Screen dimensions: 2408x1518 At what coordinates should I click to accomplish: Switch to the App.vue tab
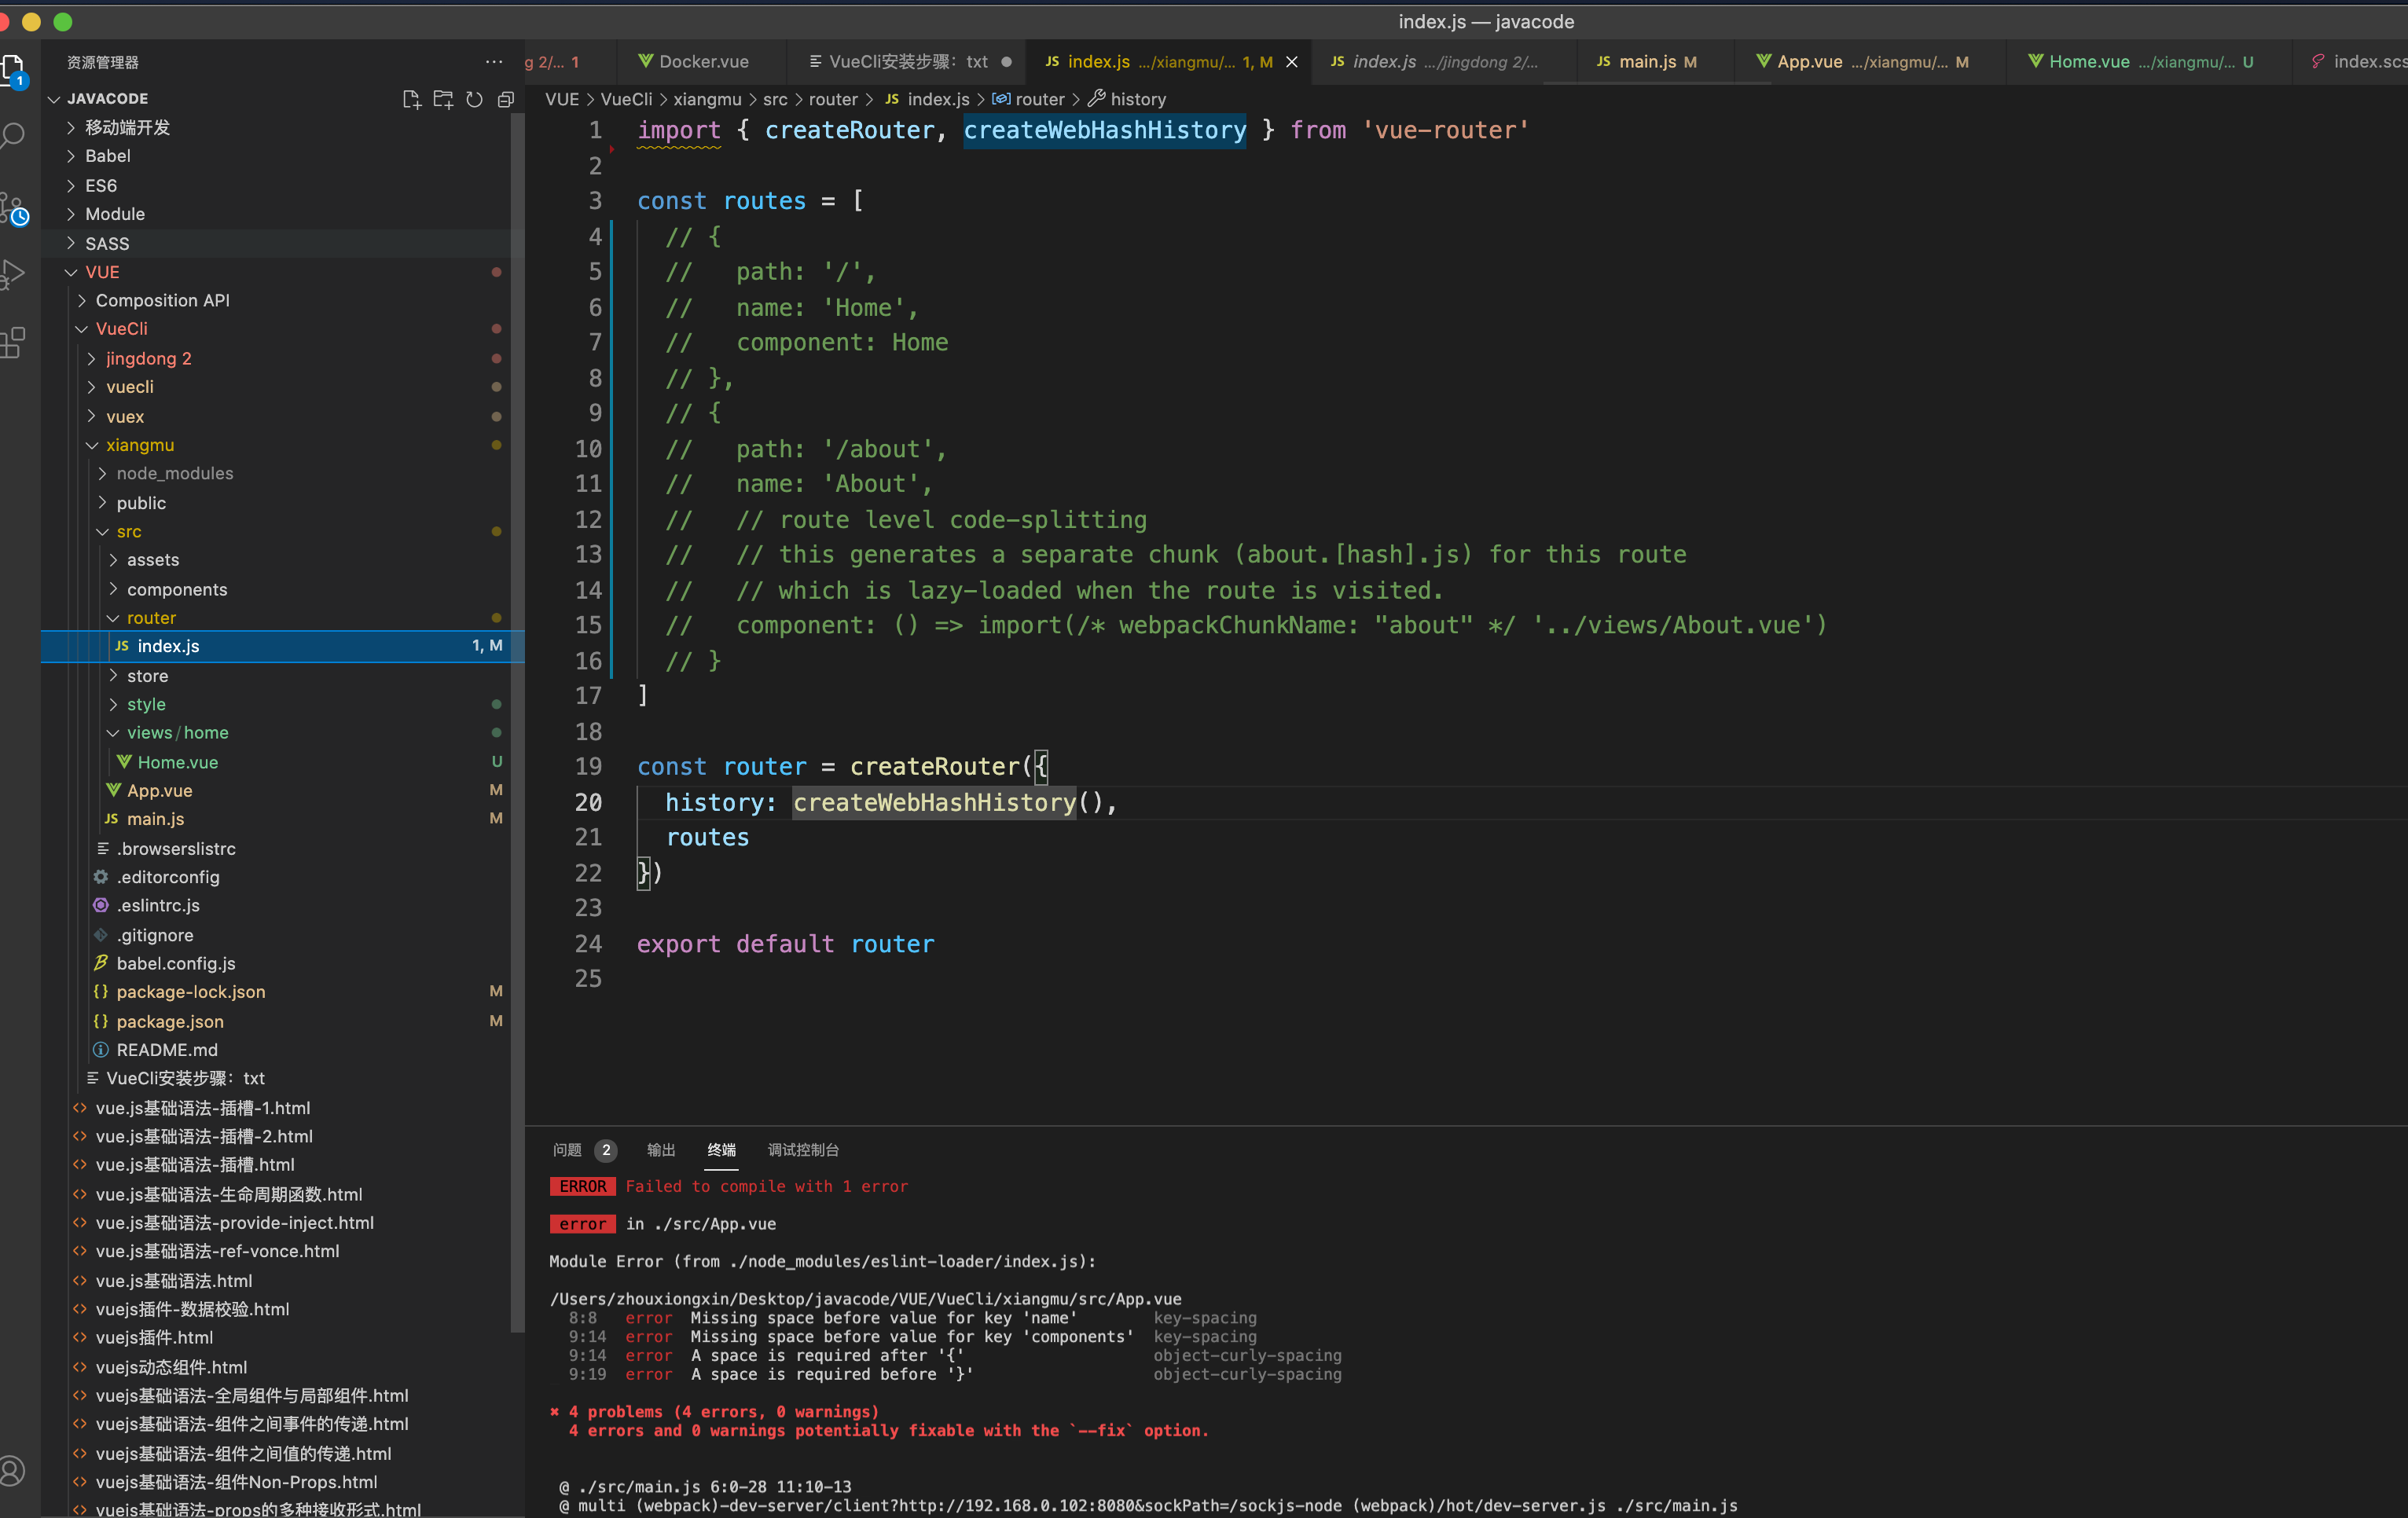1869,62
